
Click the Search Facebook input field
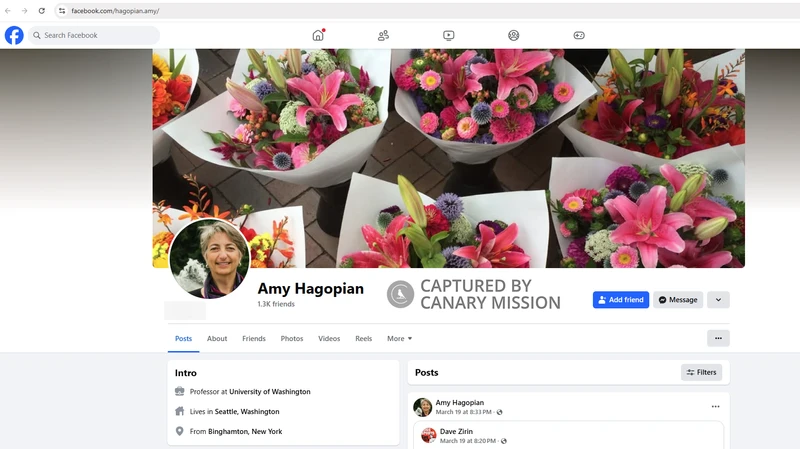(x=94, y=35)
